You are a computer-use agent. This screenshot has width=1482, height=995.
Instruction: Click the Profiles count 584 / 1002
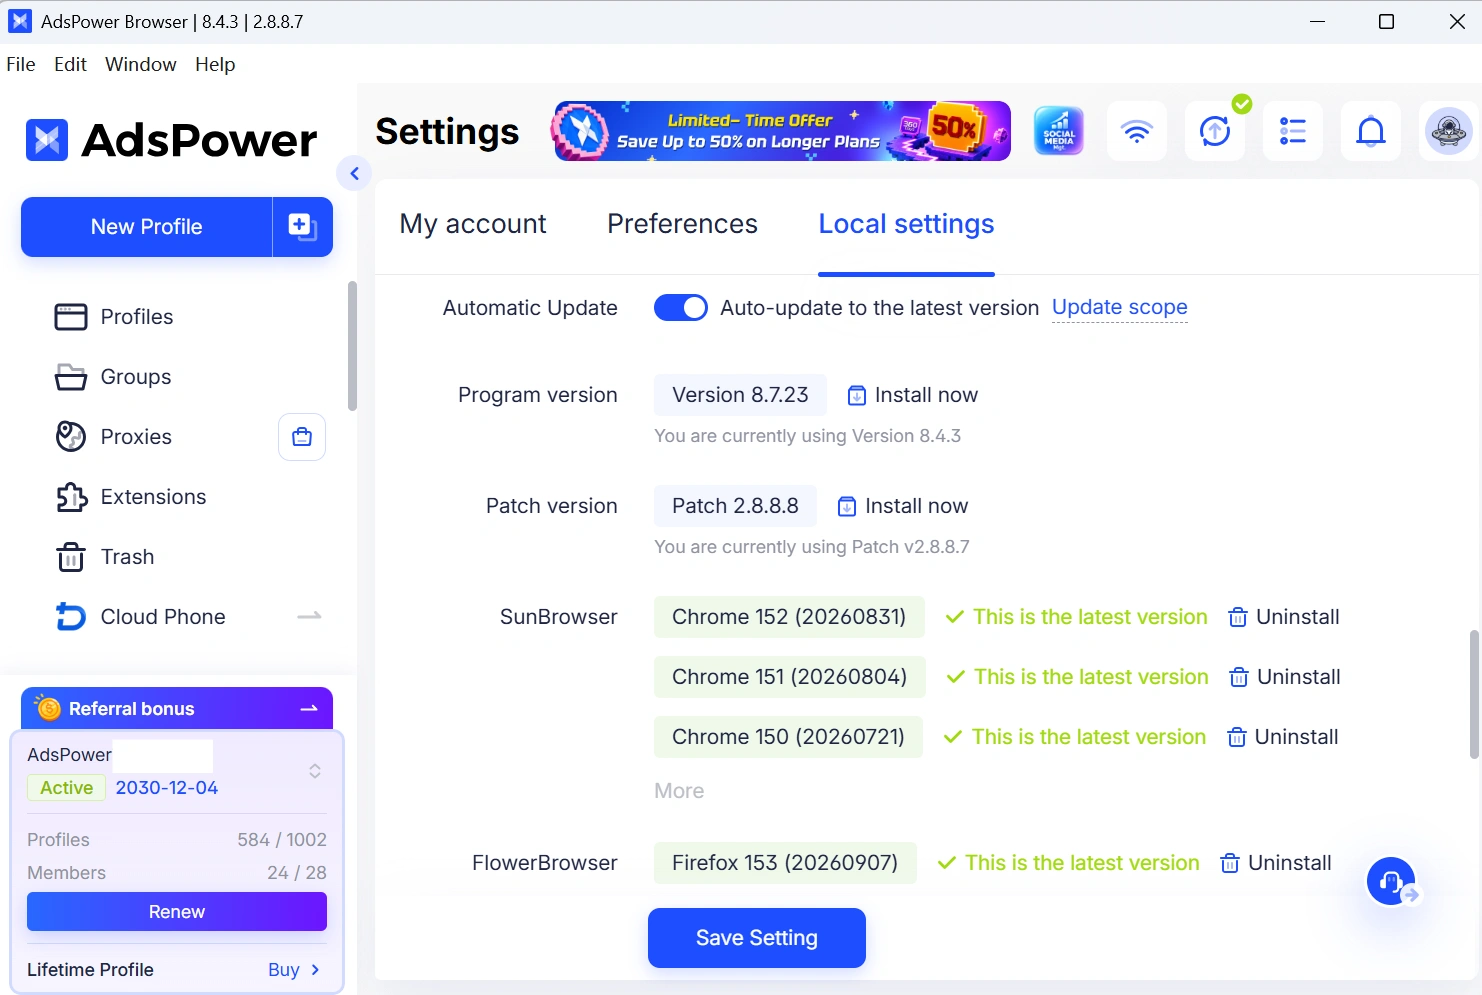point(282,840)
